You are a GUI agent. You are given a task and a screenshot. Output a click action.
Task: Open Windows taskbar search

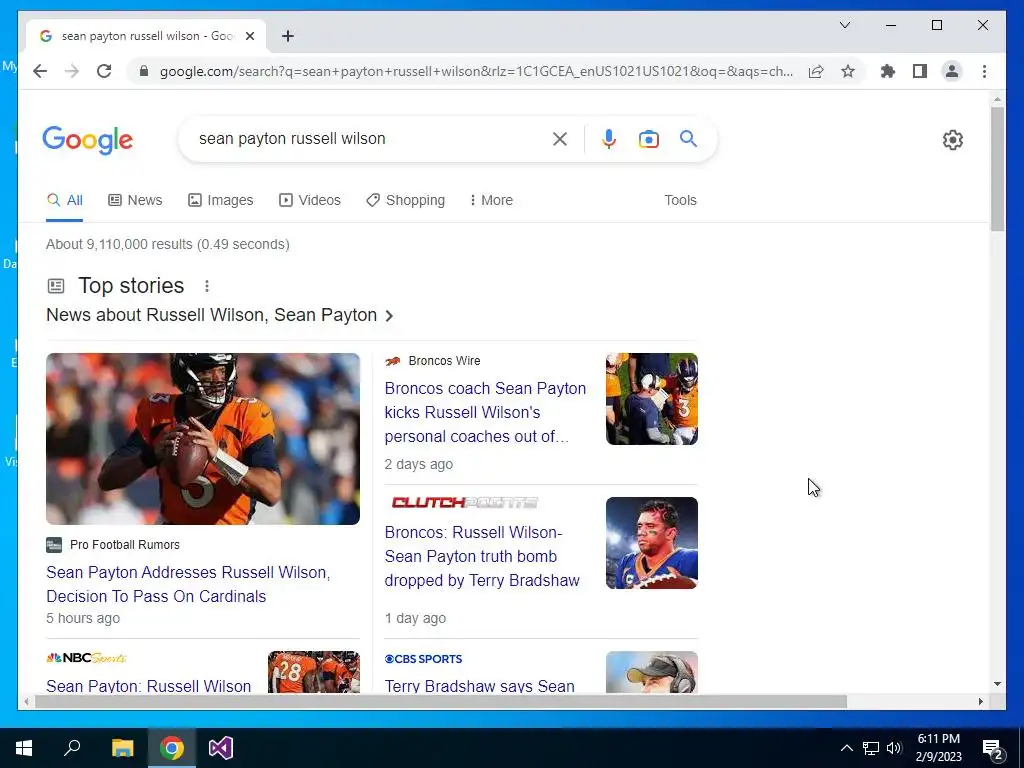[x=72, y=748]
